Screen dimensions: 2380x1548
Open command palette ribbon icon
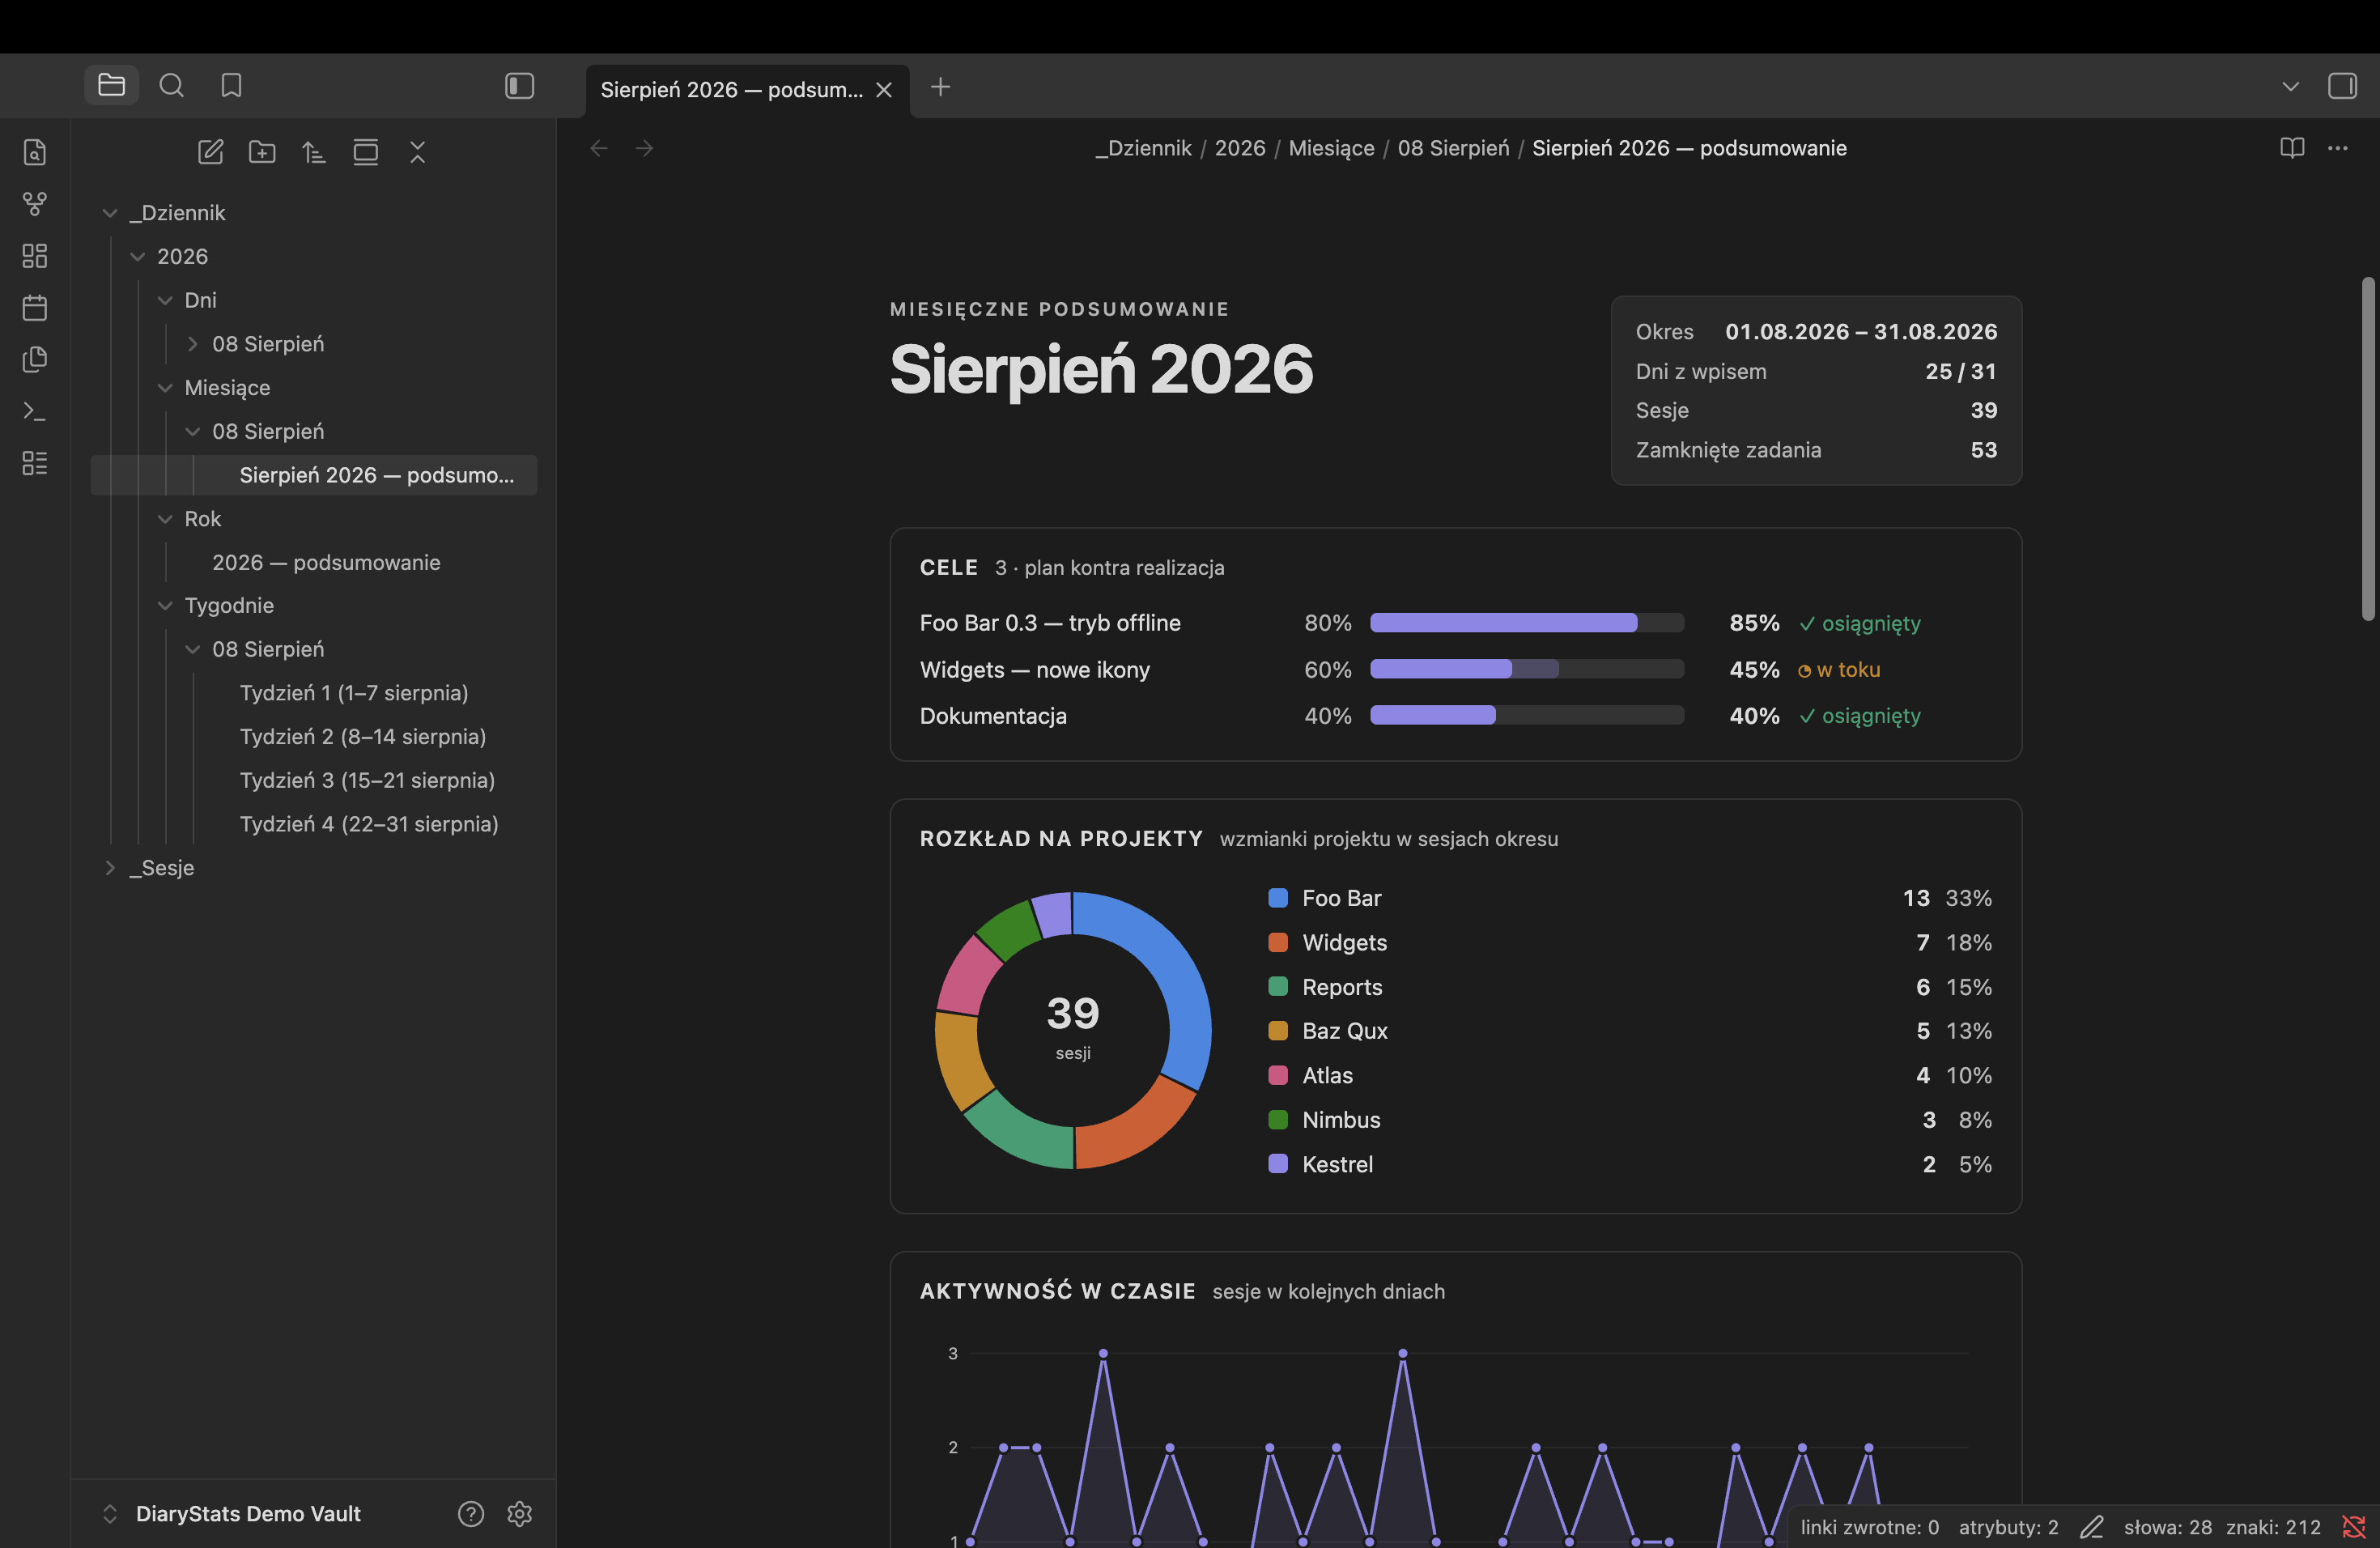pyautogui.click(x=35, y=411)
